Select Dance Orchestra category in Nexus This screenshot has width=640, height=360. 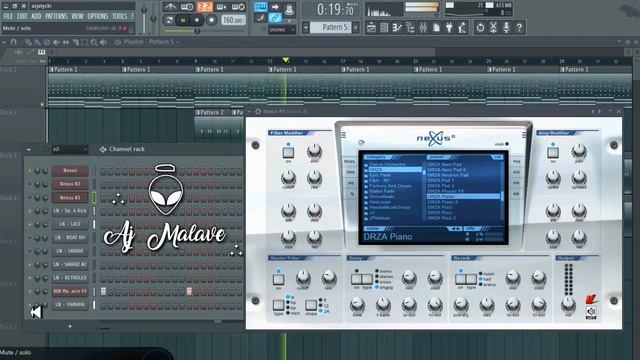click(387, 164)
